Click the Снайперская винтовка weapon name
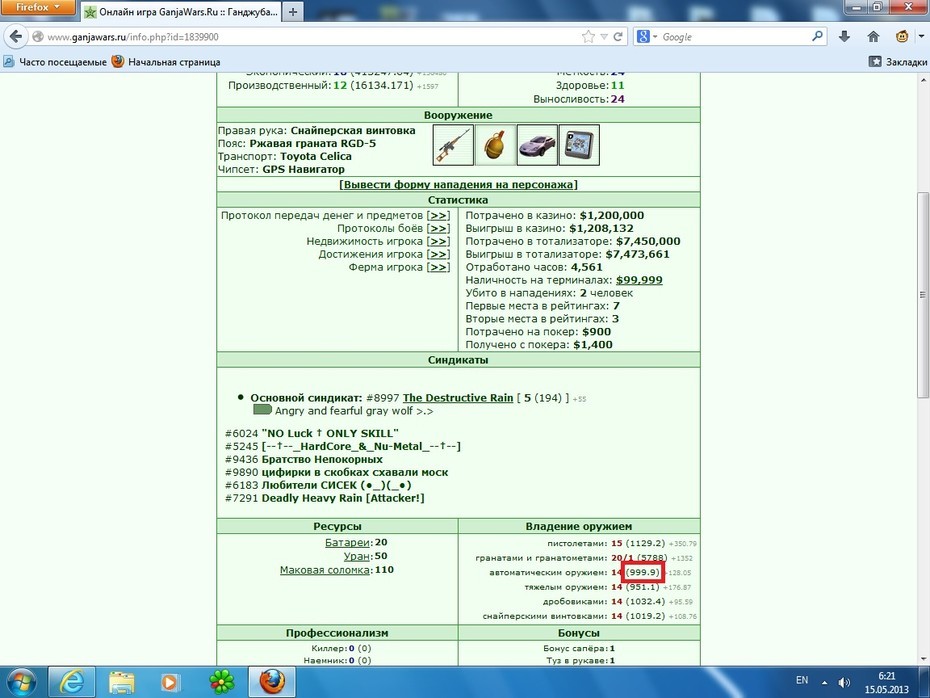 tap(353, 130)
